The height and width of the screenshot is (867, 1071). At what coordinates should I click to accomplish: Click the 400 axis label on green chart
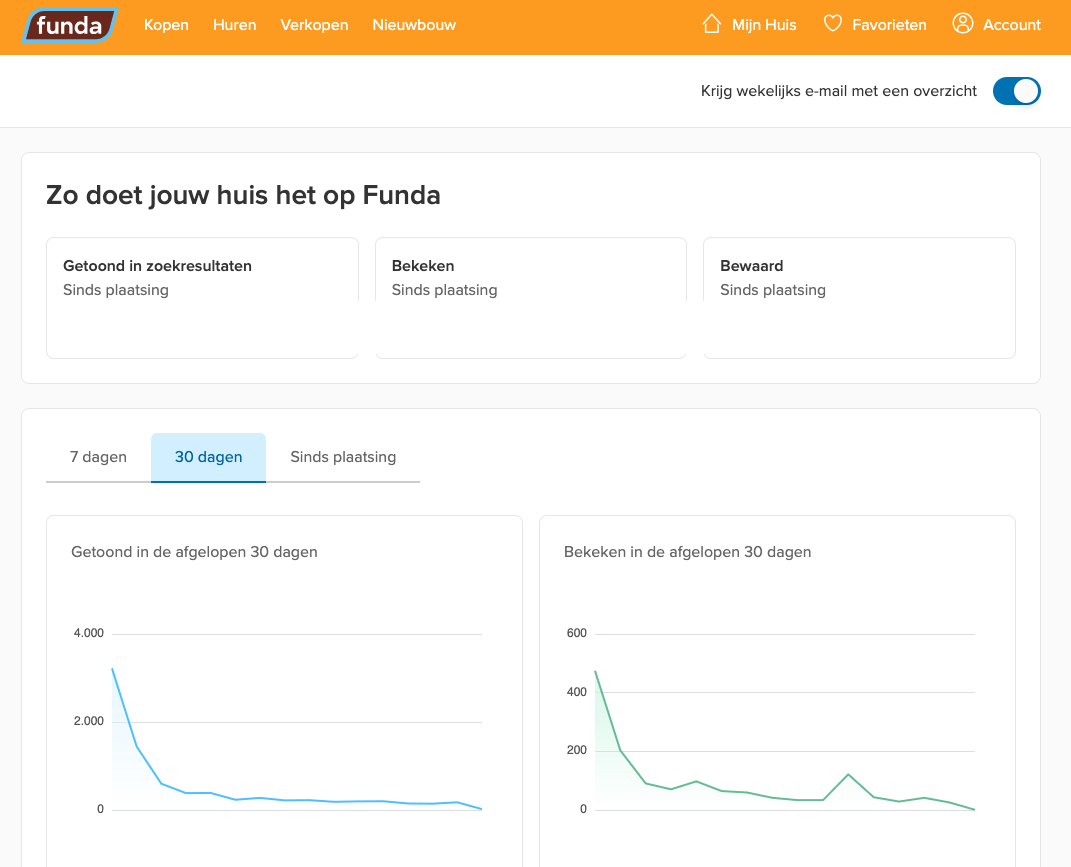click(x=576, y=692)
